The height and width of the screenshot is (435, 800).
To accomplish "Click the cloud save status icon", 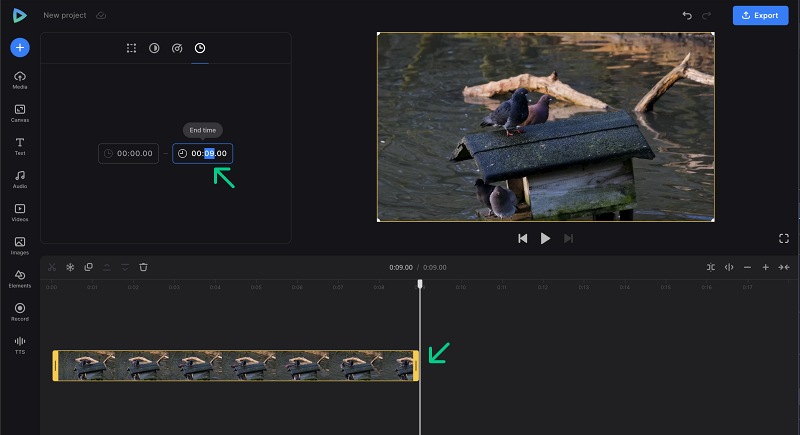I will [x=101, y=15].
